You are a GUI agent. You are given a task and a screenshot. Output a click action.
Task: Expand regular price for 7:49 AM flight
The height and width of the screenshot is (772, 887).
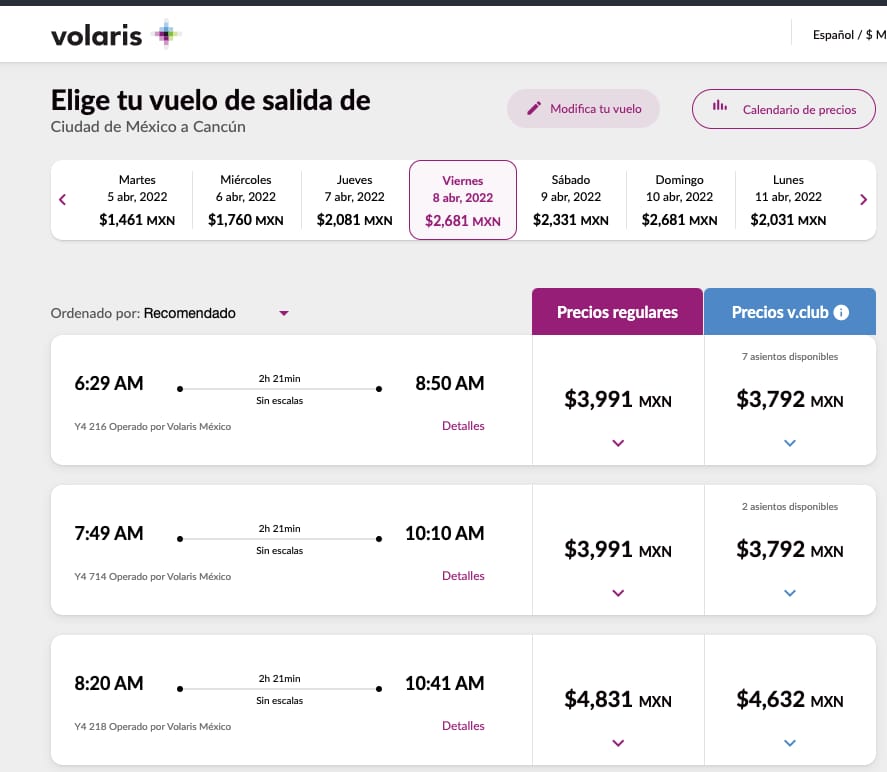click(617, 593)
